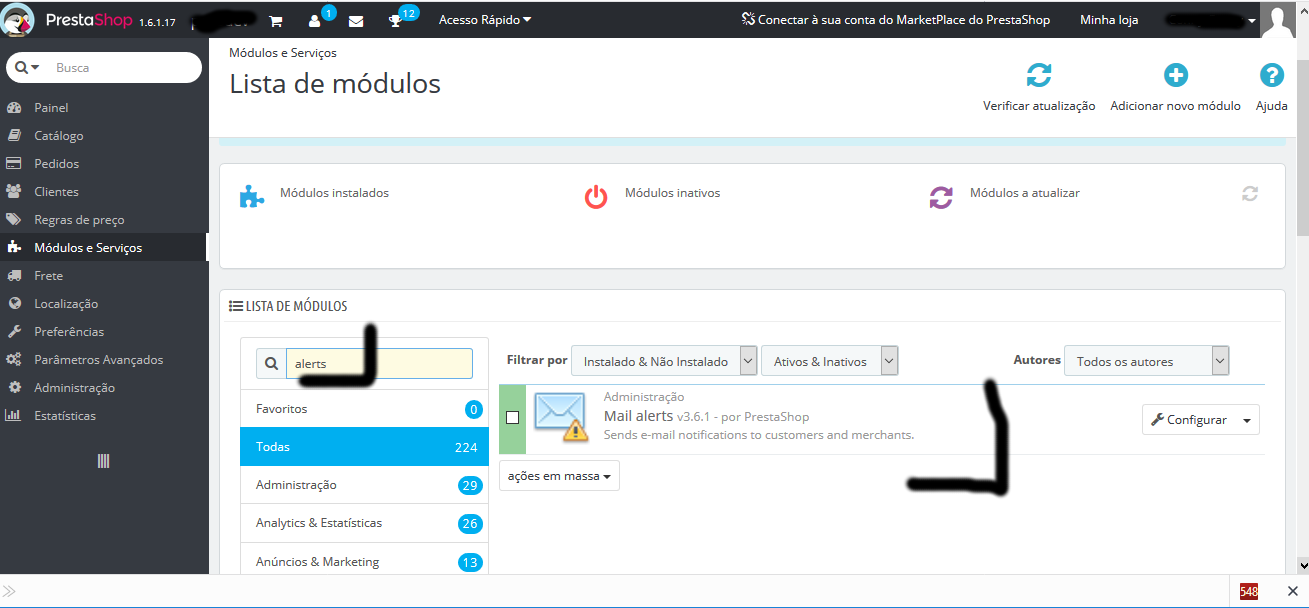This screenshot has height=608, width=1309.
Task: Click the sidebar collapse bars icon
Action: click(103, 461)
